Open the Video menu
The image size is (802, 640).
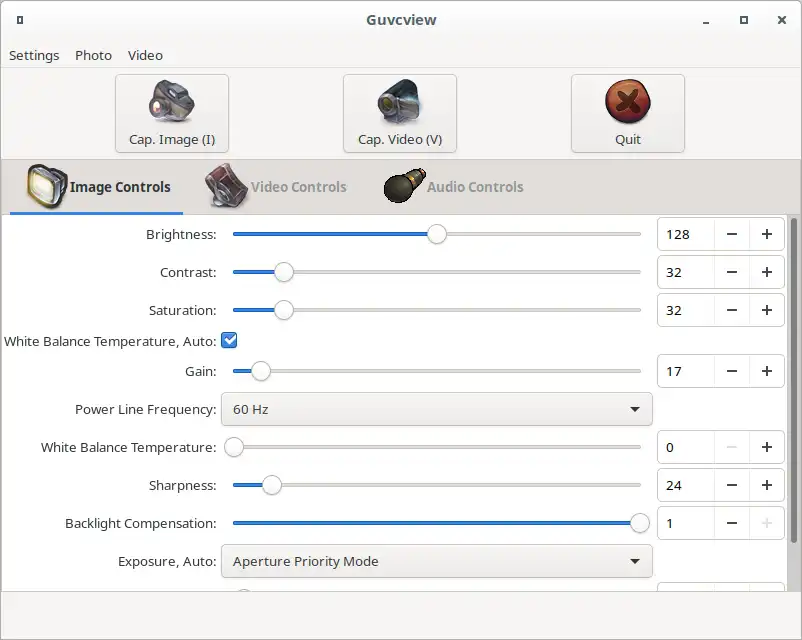(x=145, y=55)
